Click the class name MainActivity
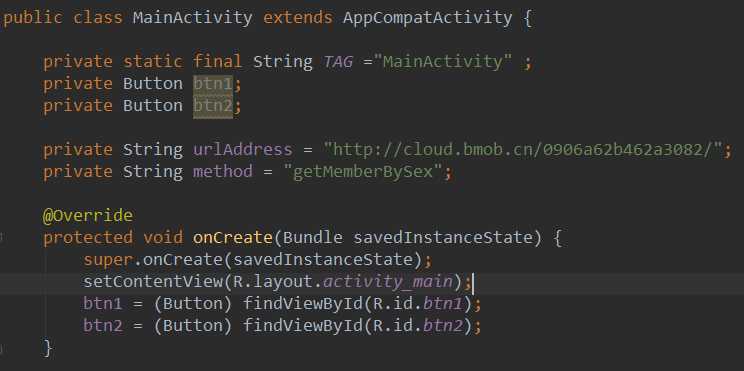744x371 pixels. click(193, 19)
